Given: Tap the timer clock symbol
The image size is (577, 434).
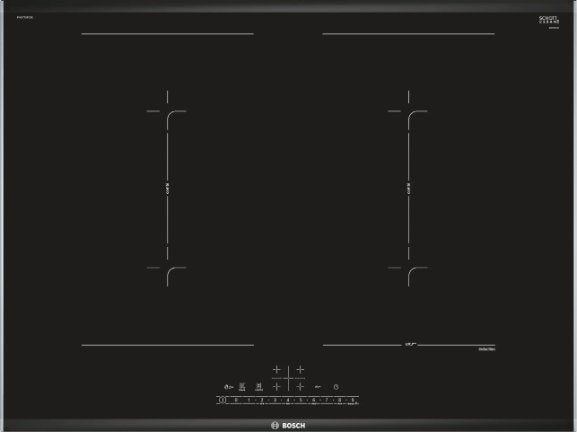Looking at the screenshot, I should click(336, 387).
